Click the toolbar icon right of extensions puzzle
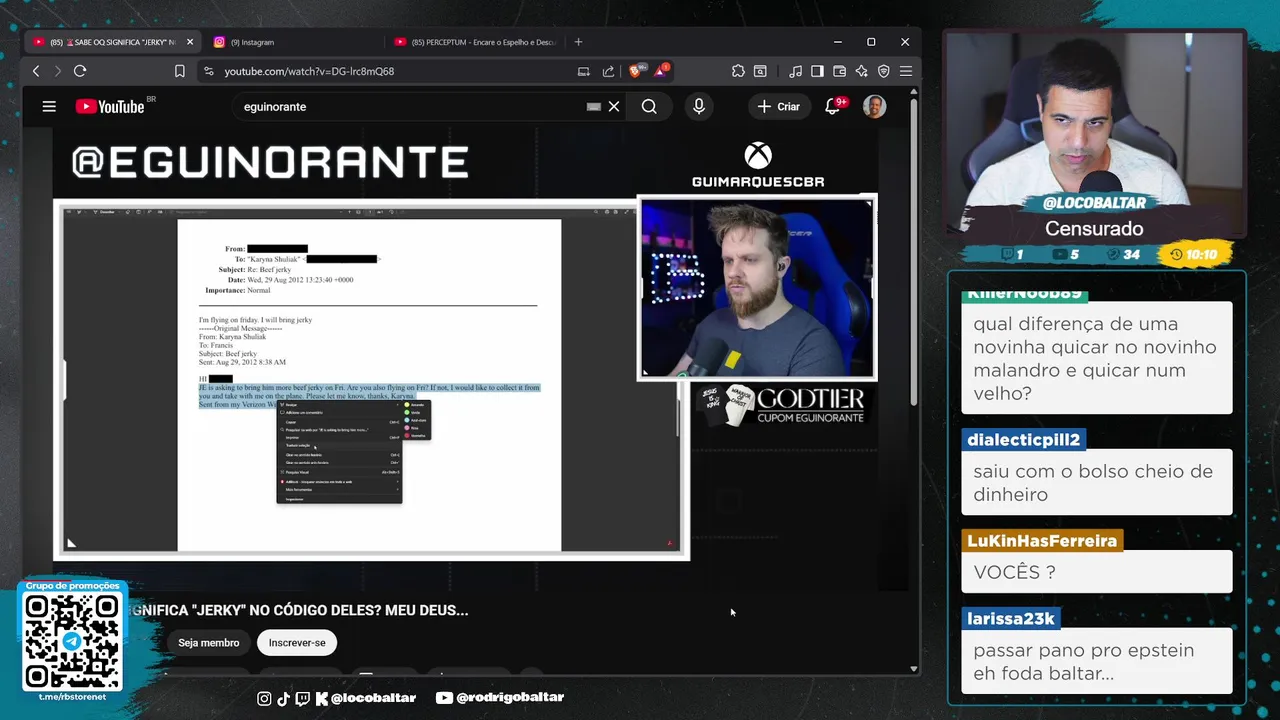This screenshot has width=1280, height=720. pos(760,71)
